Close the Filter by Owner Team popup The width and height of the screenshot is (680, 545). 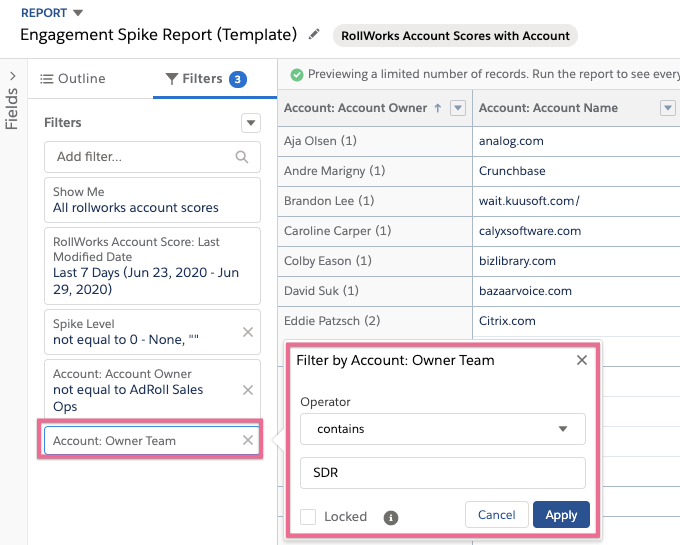[582, 360]
